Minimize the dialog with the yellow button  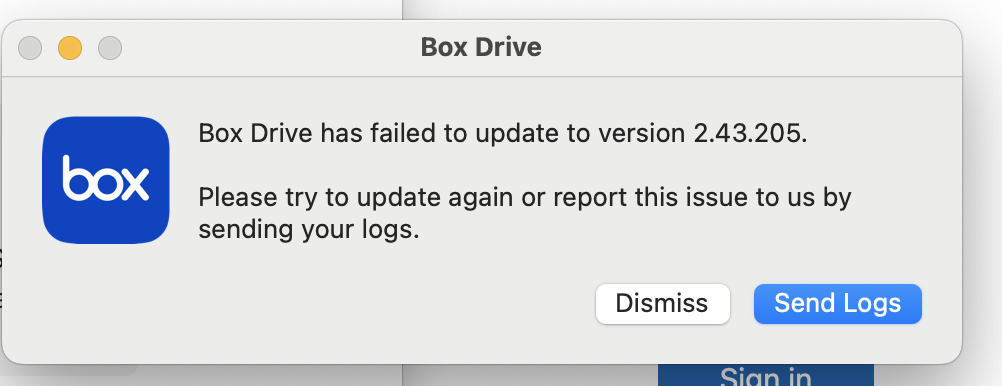pos(70,48)
